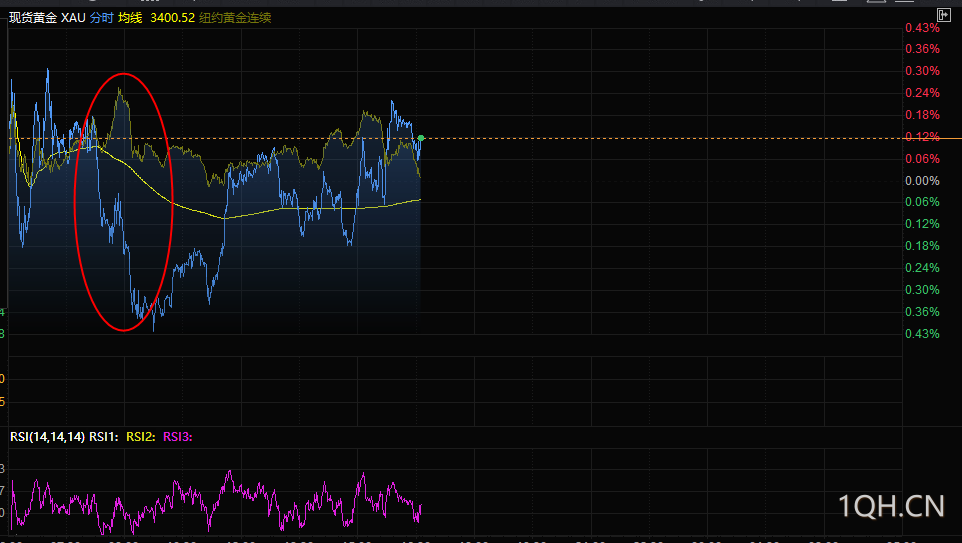
Task: Click the green 0.43% bottom axis label
Action: (x=922, y=334)
